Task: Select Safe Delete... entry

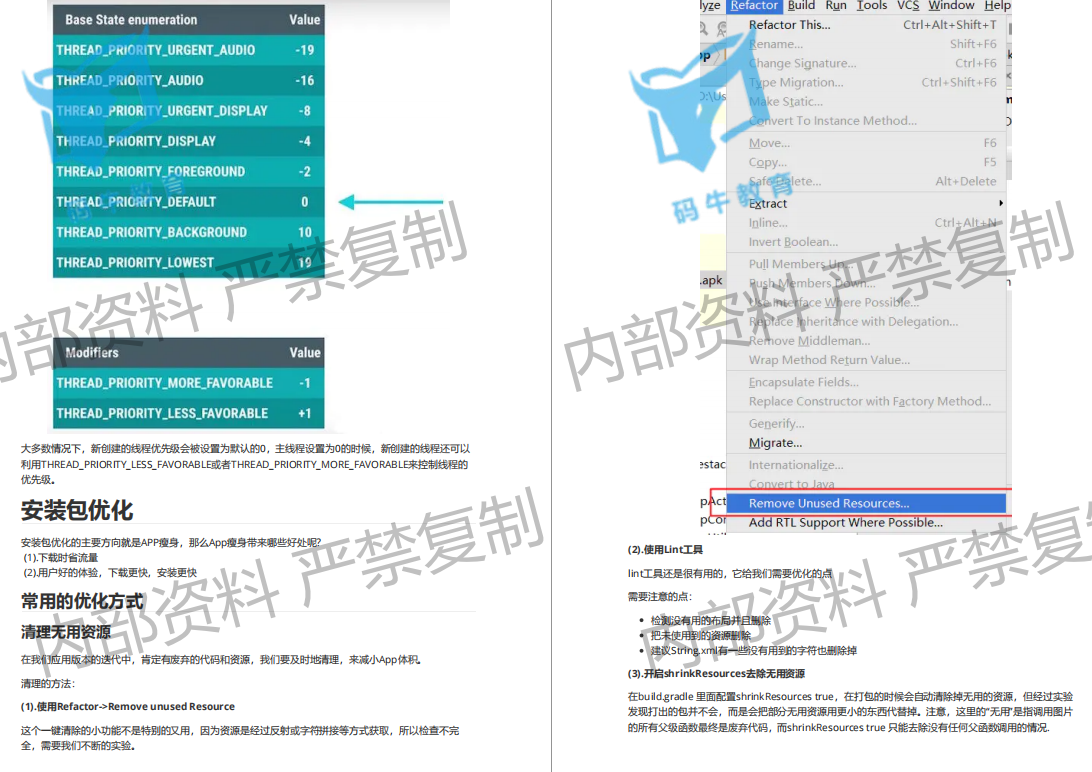Action: pyautogui.click(x=866, y=181)
